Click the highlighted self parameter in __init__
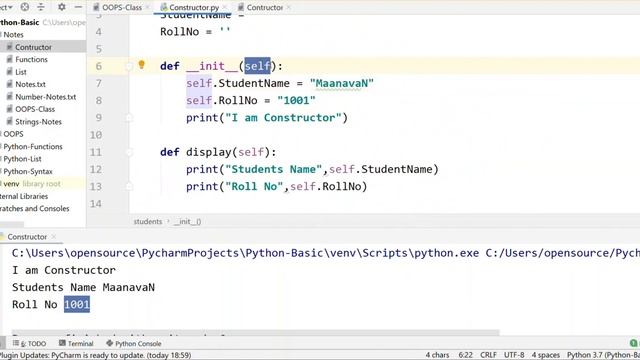The width and height of the screenshot is (640, 360). (x=258, y=66)
